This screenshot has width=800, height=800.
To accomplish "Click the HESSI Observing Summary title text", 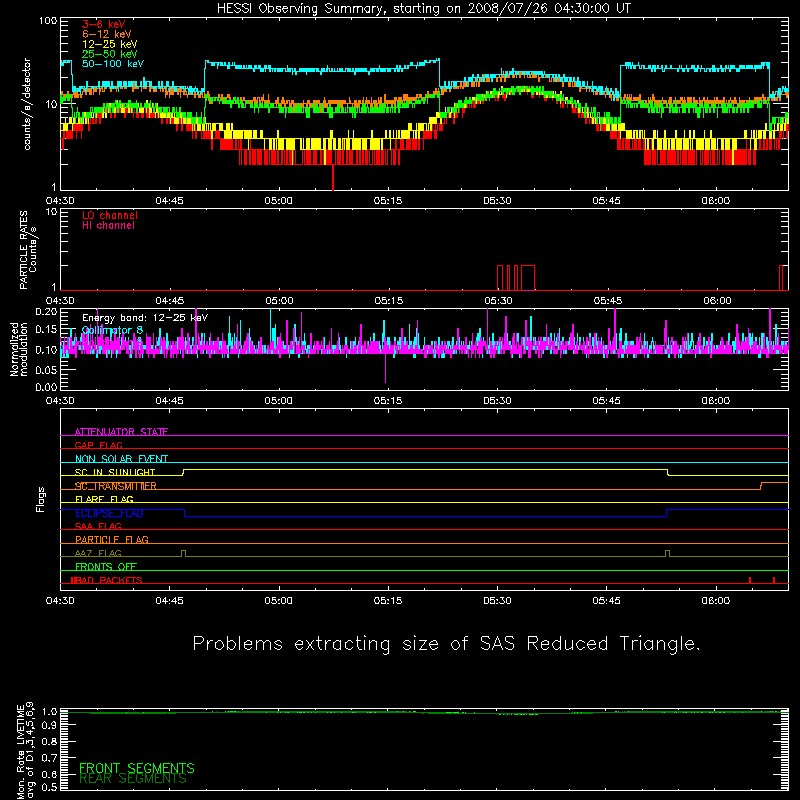I will 423,9.
